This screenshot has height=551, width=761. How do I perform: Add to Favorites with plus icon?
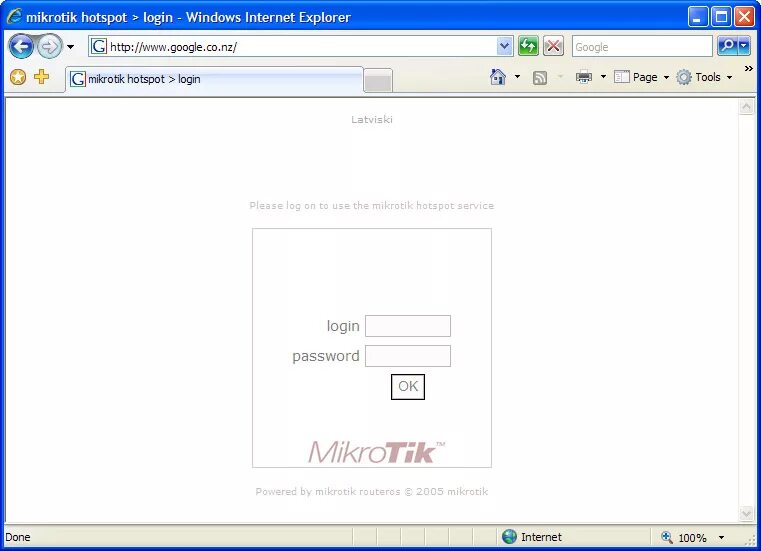pyautogui.click(x=42, y=77)
